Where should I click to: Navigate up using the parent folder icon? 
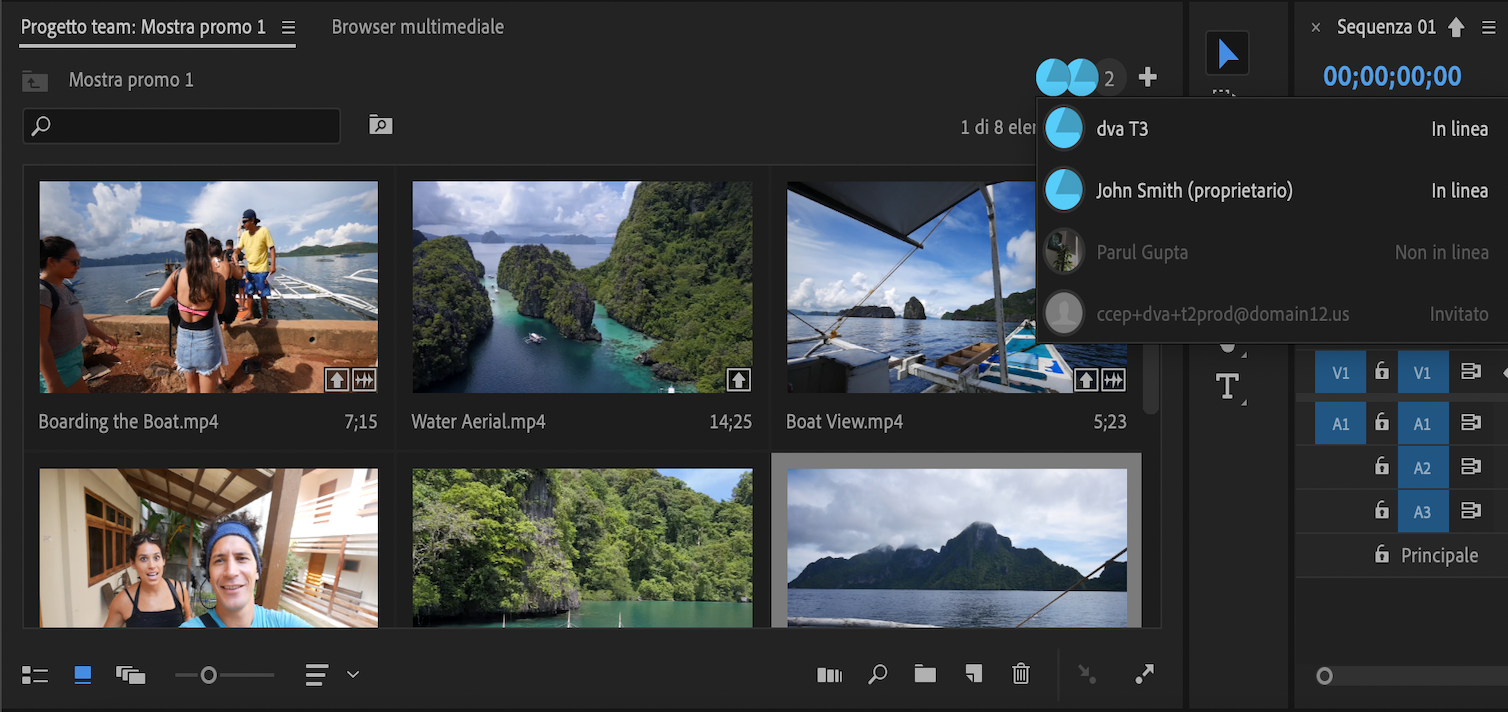[x=35, y=80]
